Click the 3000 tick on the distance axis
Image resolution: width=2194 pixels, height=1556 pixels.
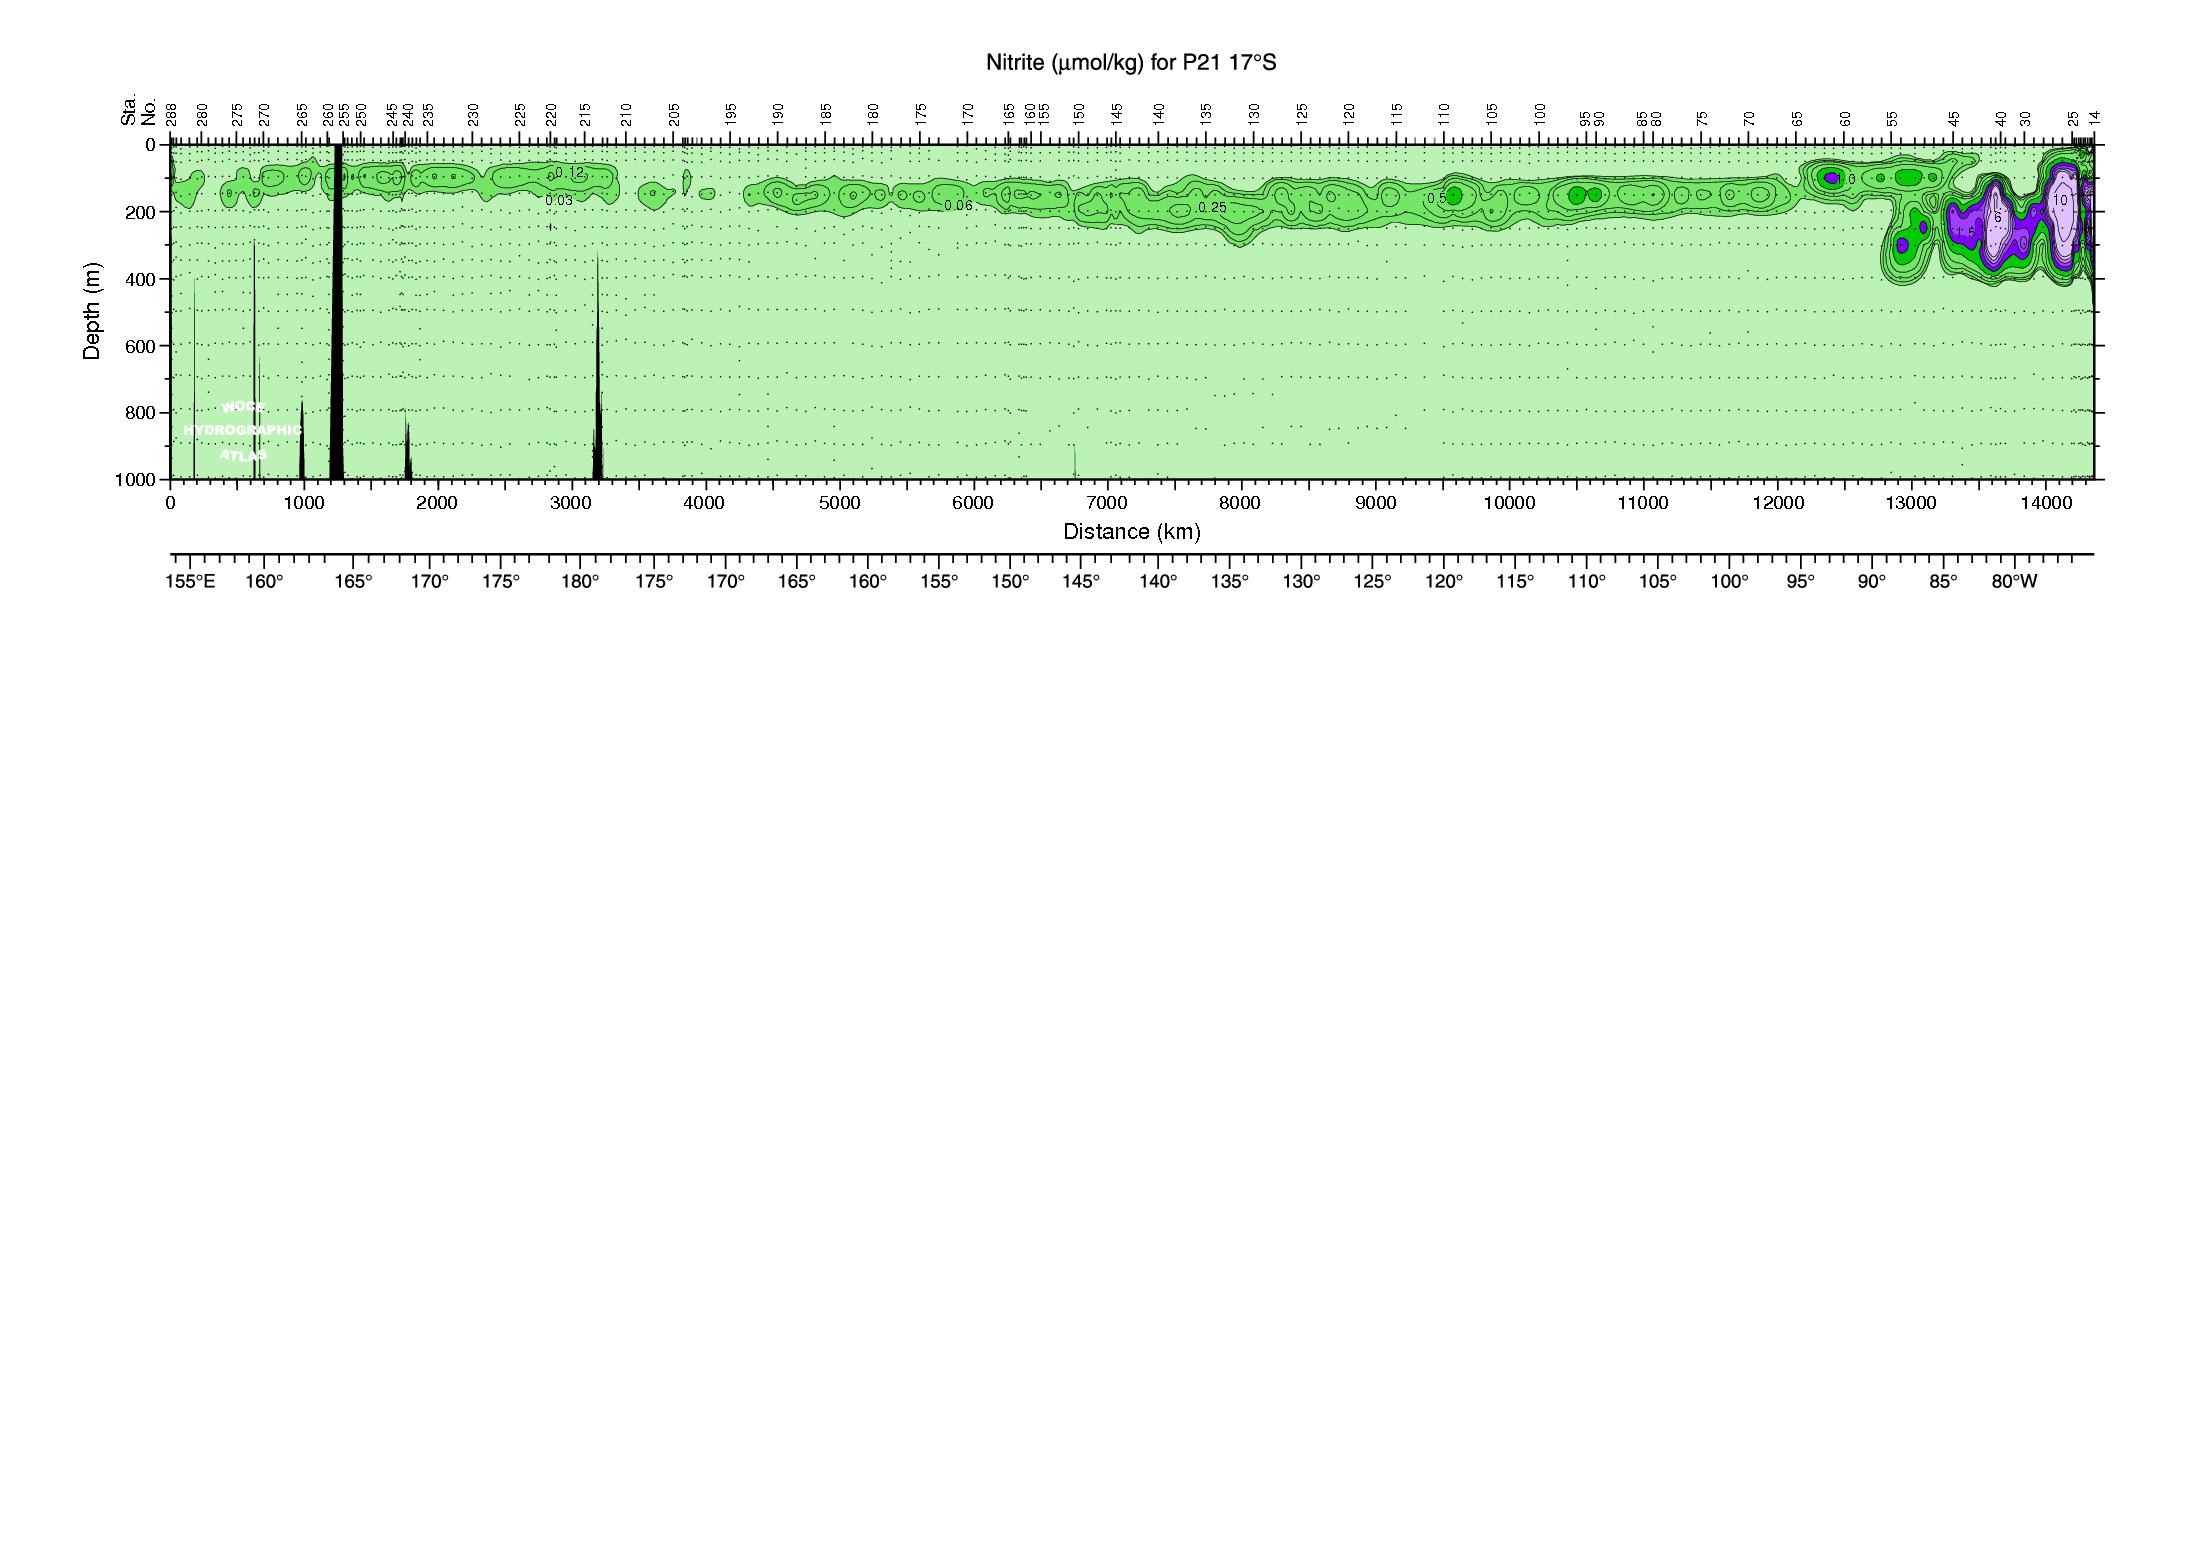click(571, 503)
